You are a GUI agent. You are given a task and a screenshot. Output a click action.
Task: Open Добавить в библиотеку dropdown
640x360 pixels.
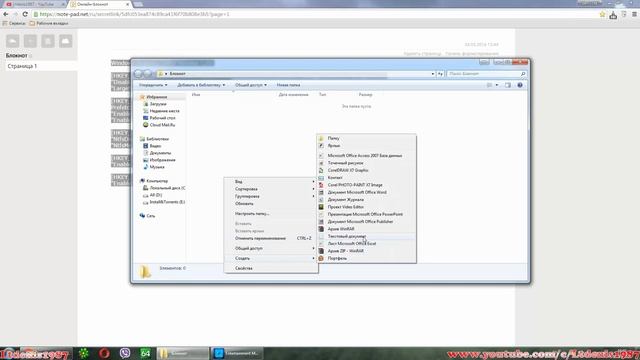[201, 85]
